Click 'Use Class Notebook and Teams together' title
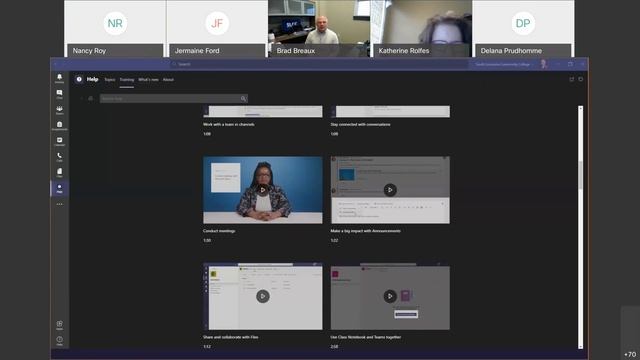The image size is (640, 360). (x=366, y=337)
